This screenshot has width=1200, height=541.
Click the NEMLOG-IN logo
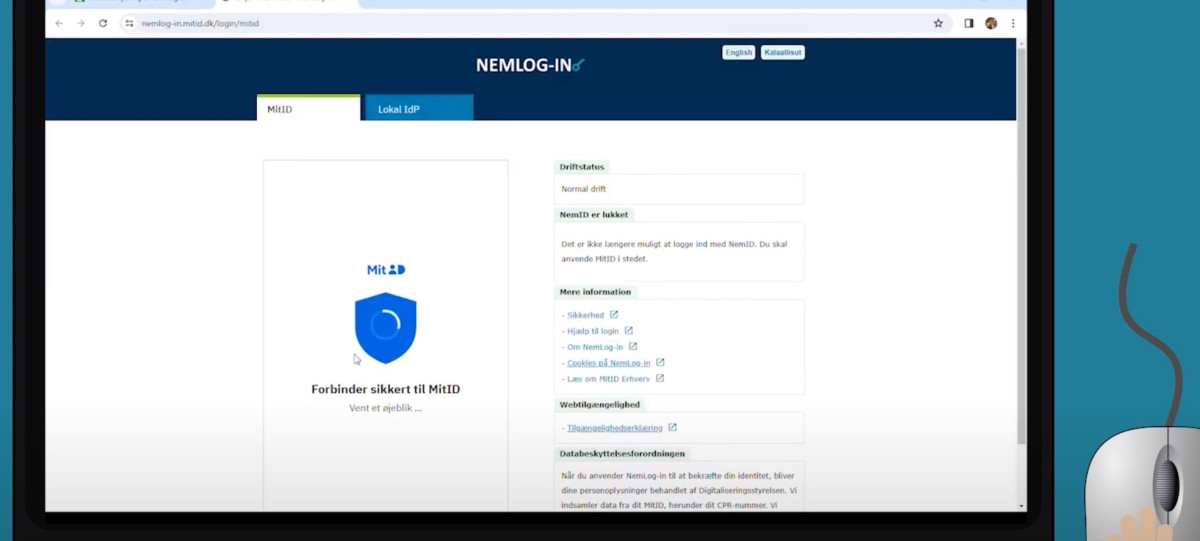tap(530, 66)
